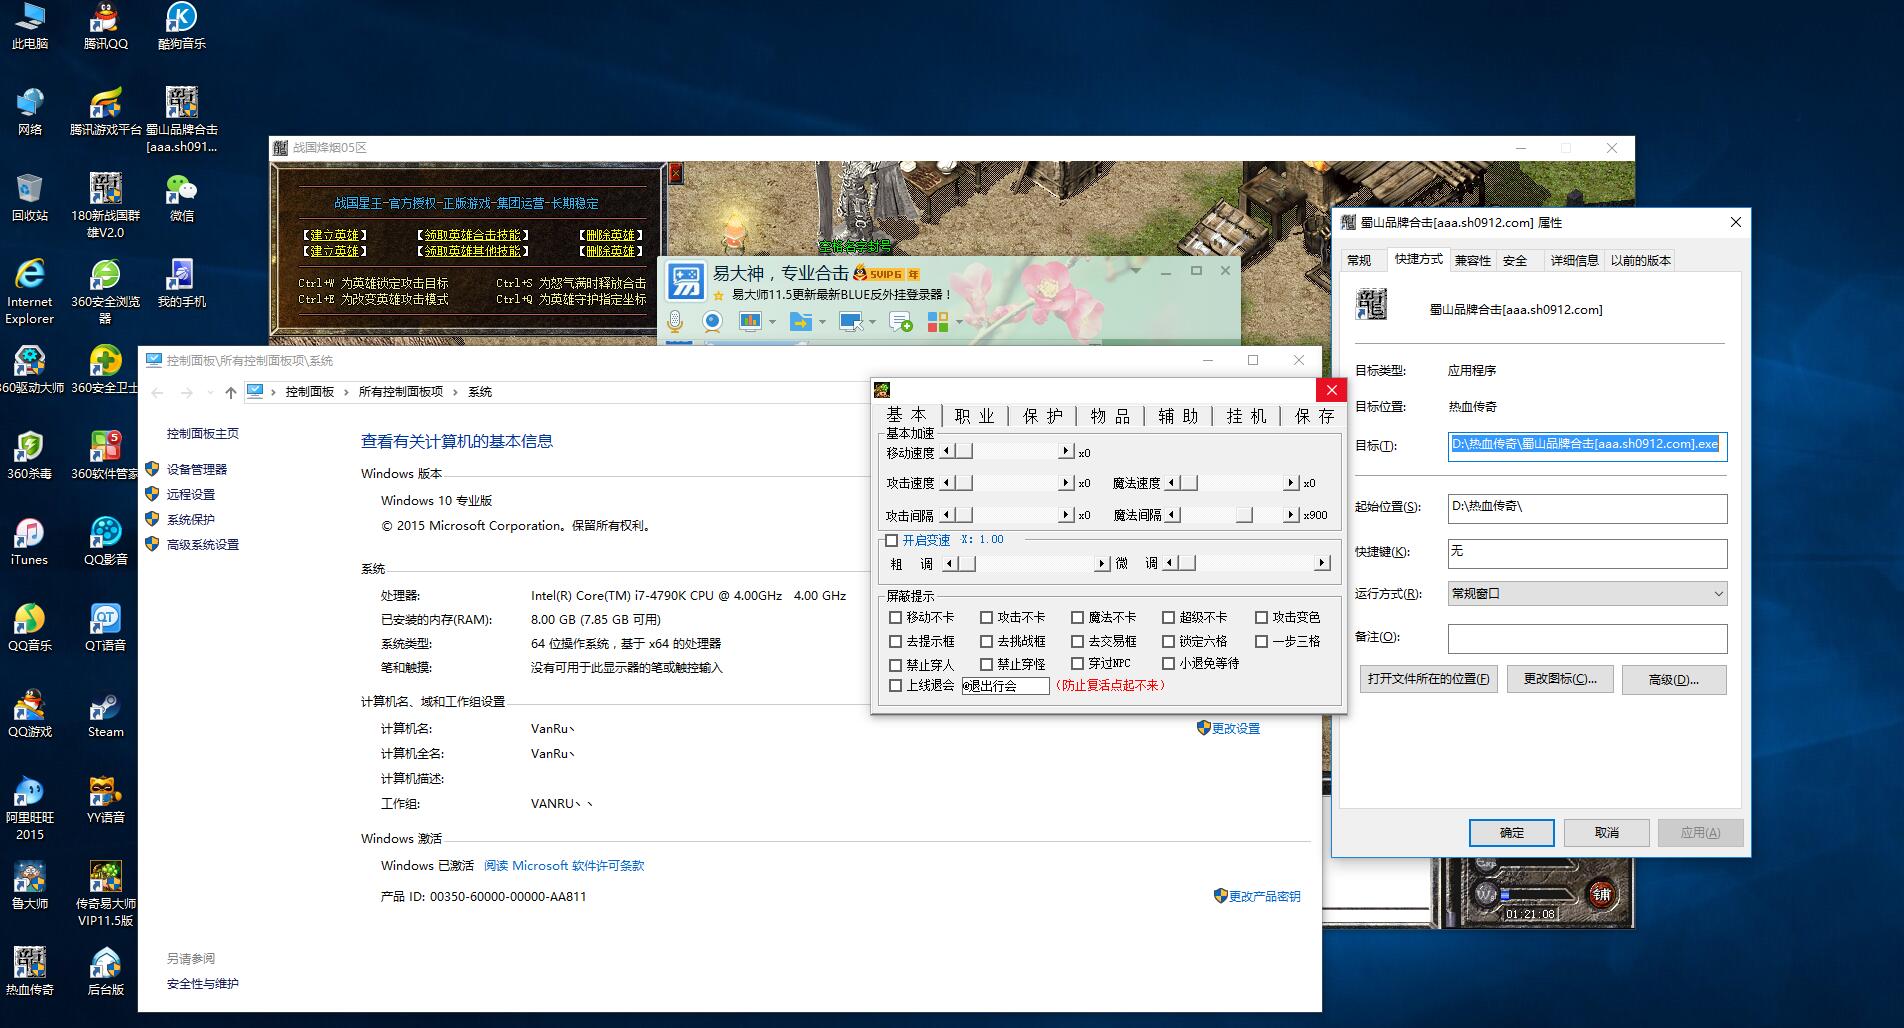Expand 所有控制面板项 breadcrumb chevron
This screenshot has height=1028, width=1904.
coord(455,392)
